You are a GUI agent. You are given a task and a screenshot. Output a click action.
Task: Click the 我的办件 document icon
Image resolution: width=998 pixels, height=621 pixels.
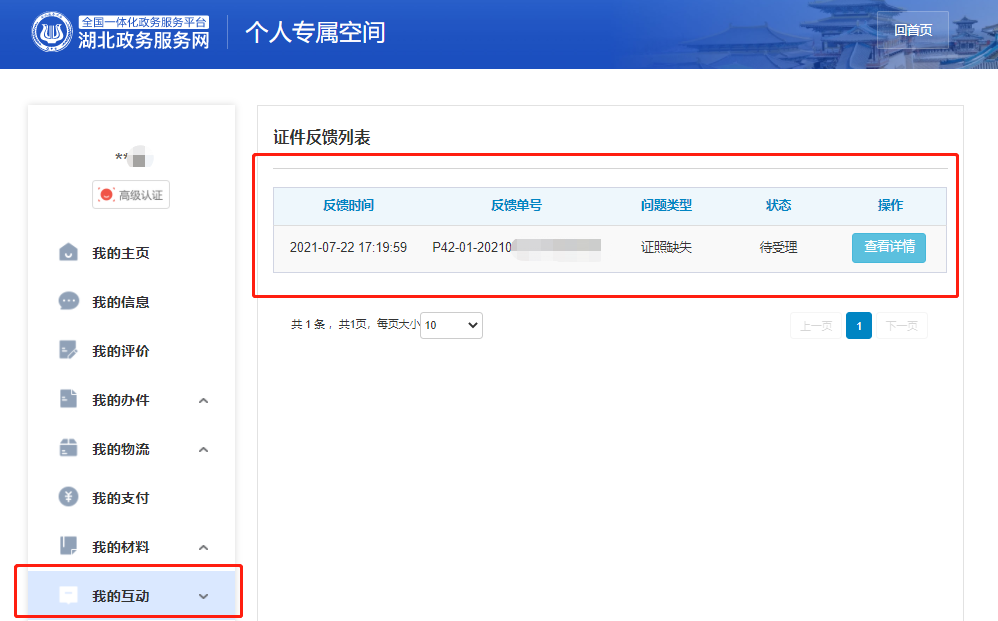[69, 399]
